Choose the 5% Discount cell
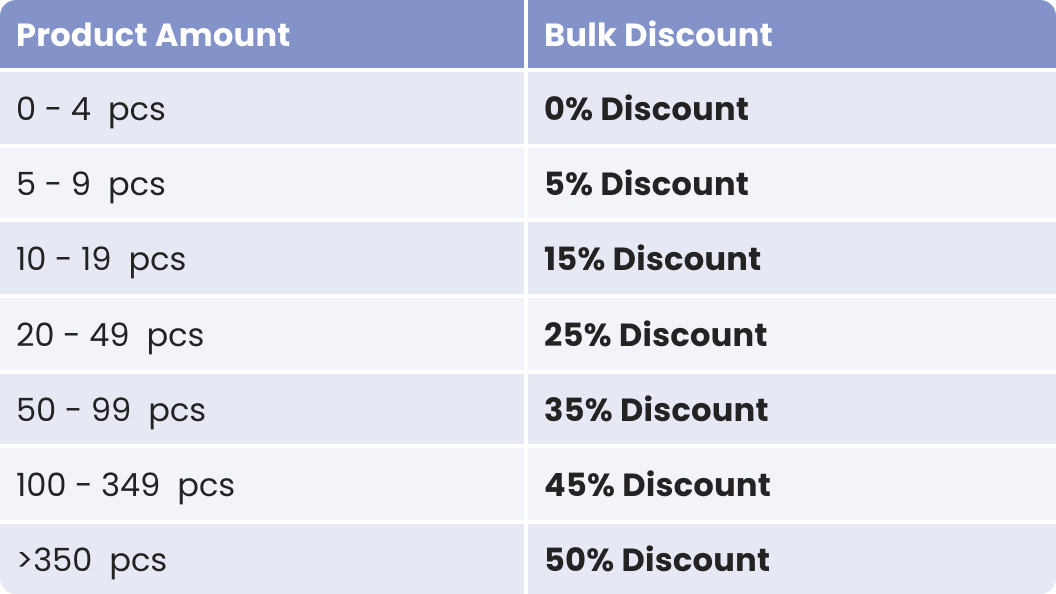 point(646,184)
